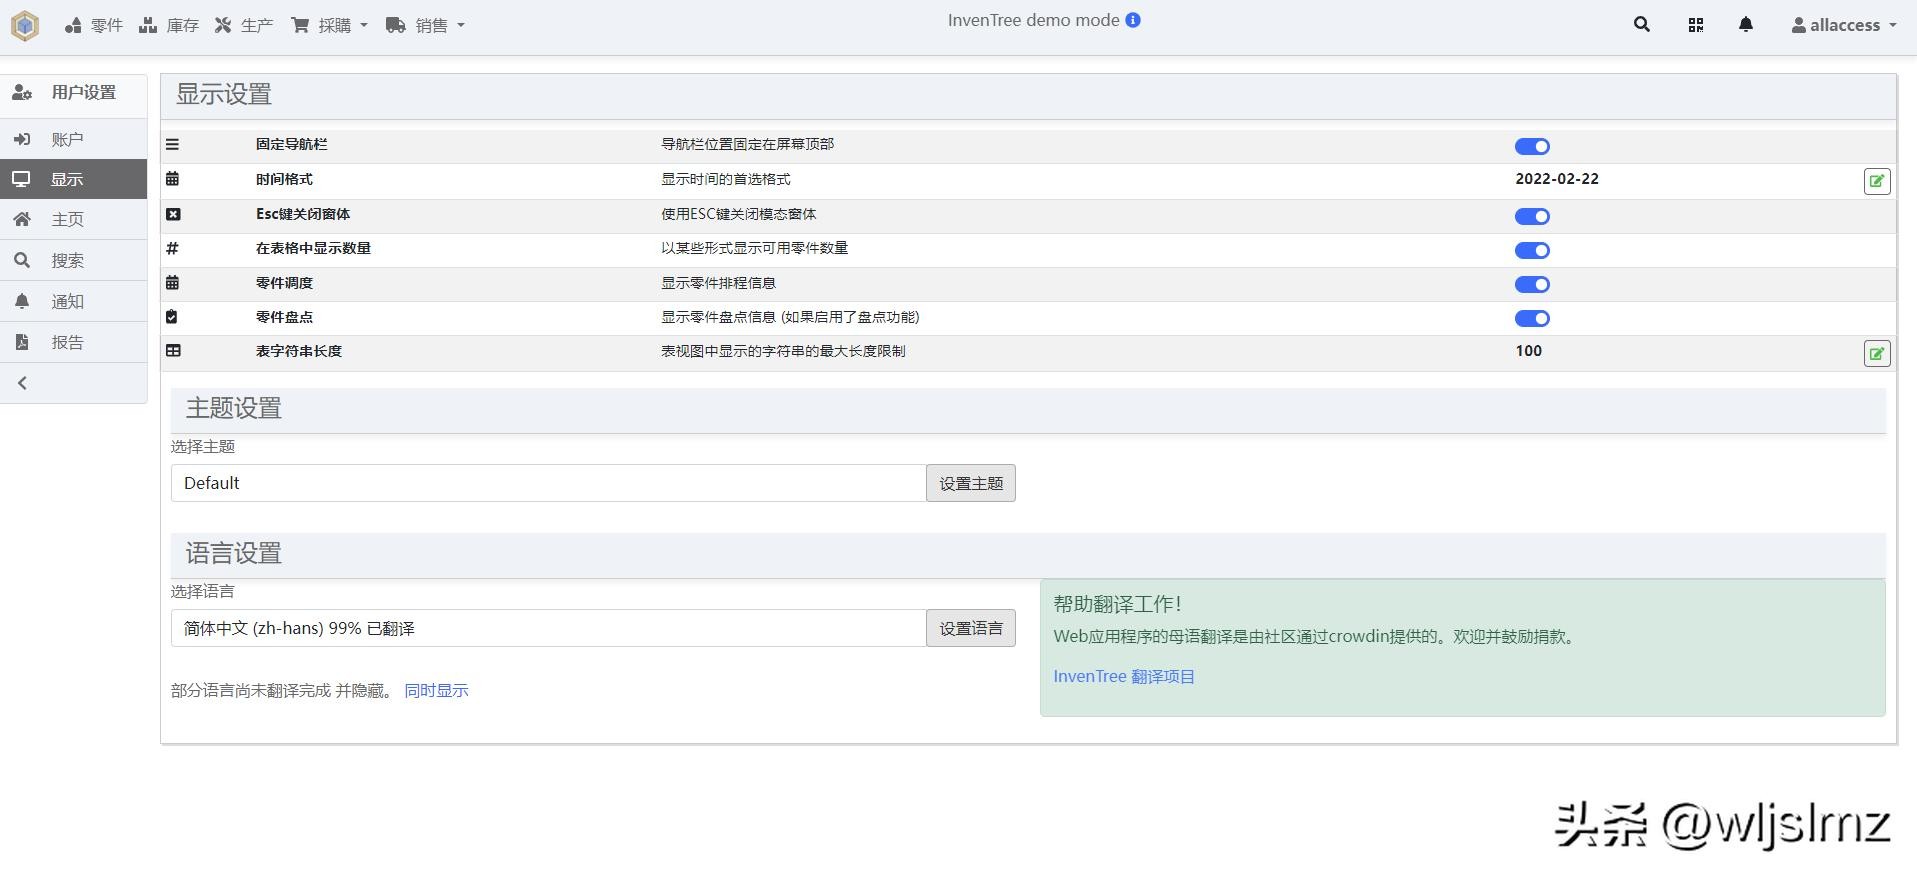Open the allaccess user dropdown
The height and width of the screenshot is (876, 1917).
1843,25
